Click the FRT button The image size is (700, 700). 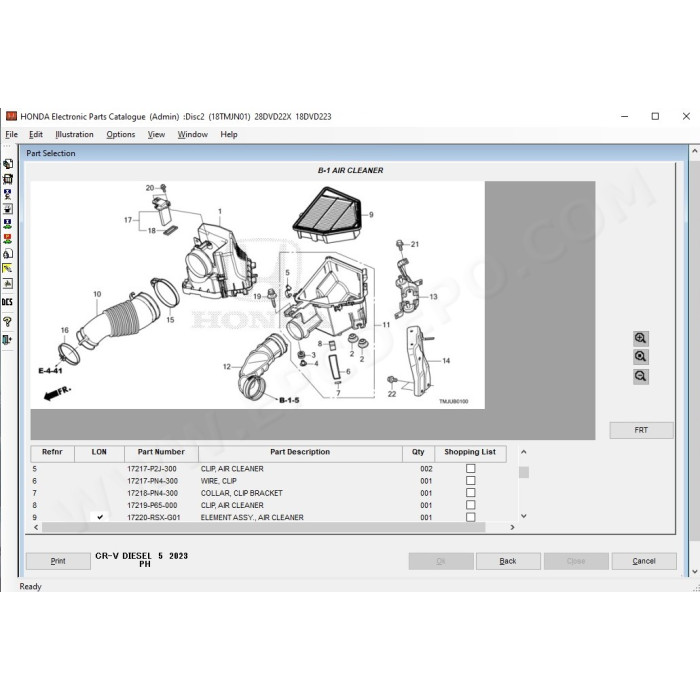[x=641, y=430]
